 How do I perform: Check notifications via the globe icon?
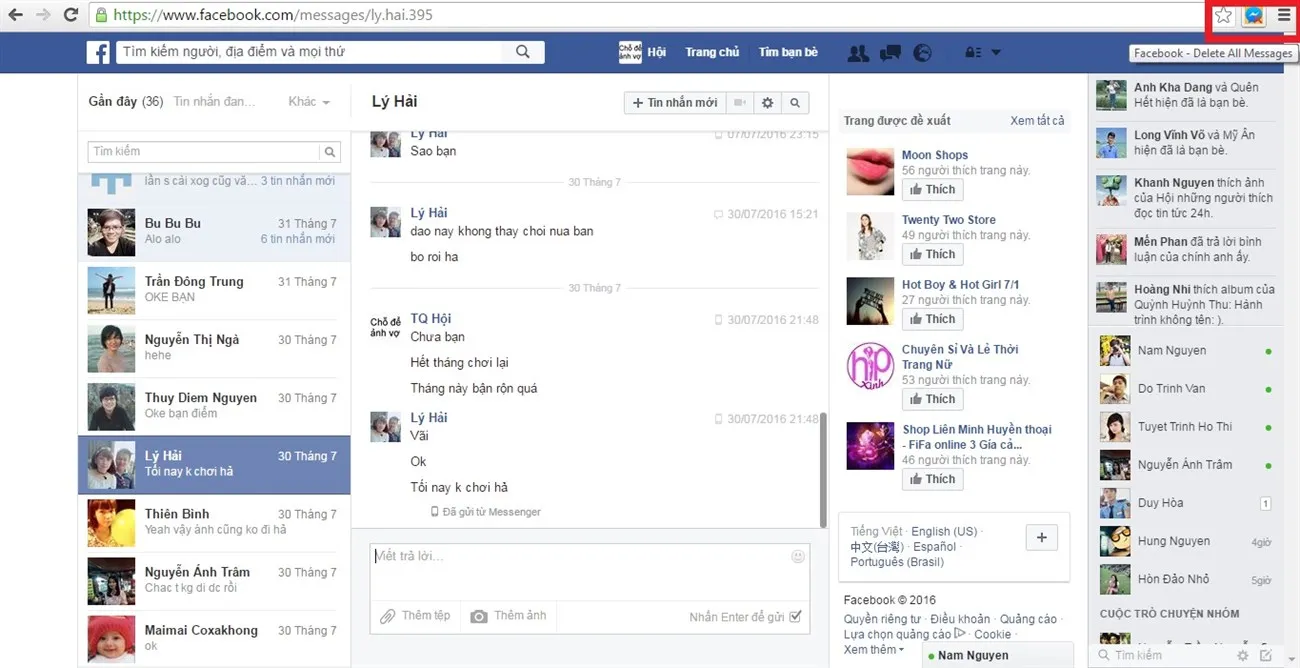921,52
